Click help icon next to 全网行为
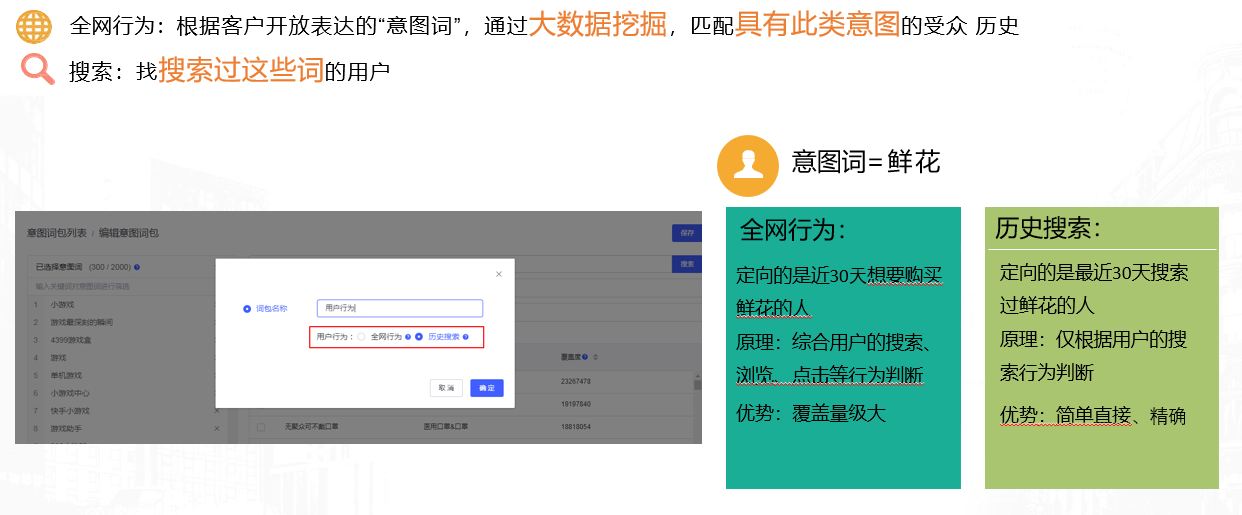The image size is (1242, 515). click(408, 337)
